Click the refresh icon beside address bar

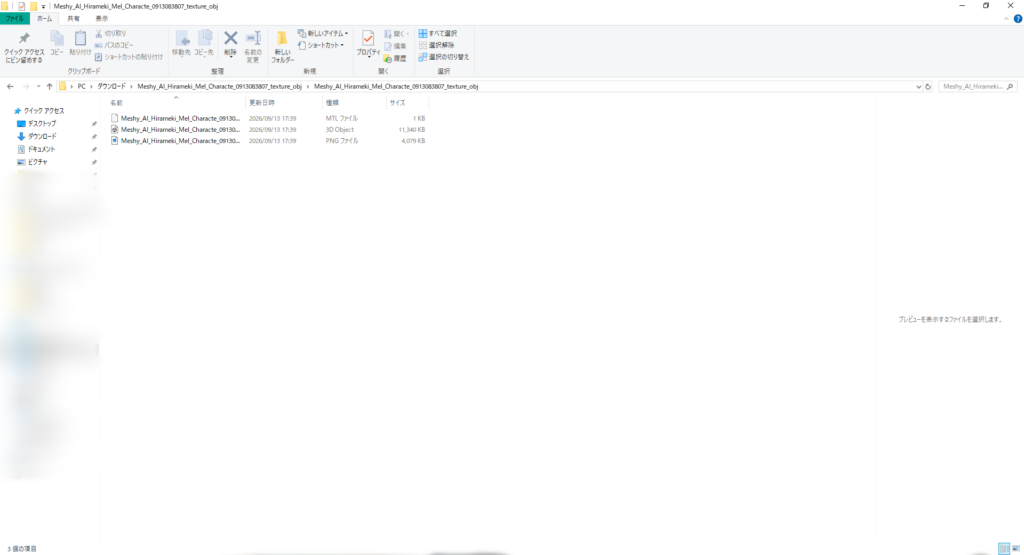pyautogui.click(x=928, y=86)
